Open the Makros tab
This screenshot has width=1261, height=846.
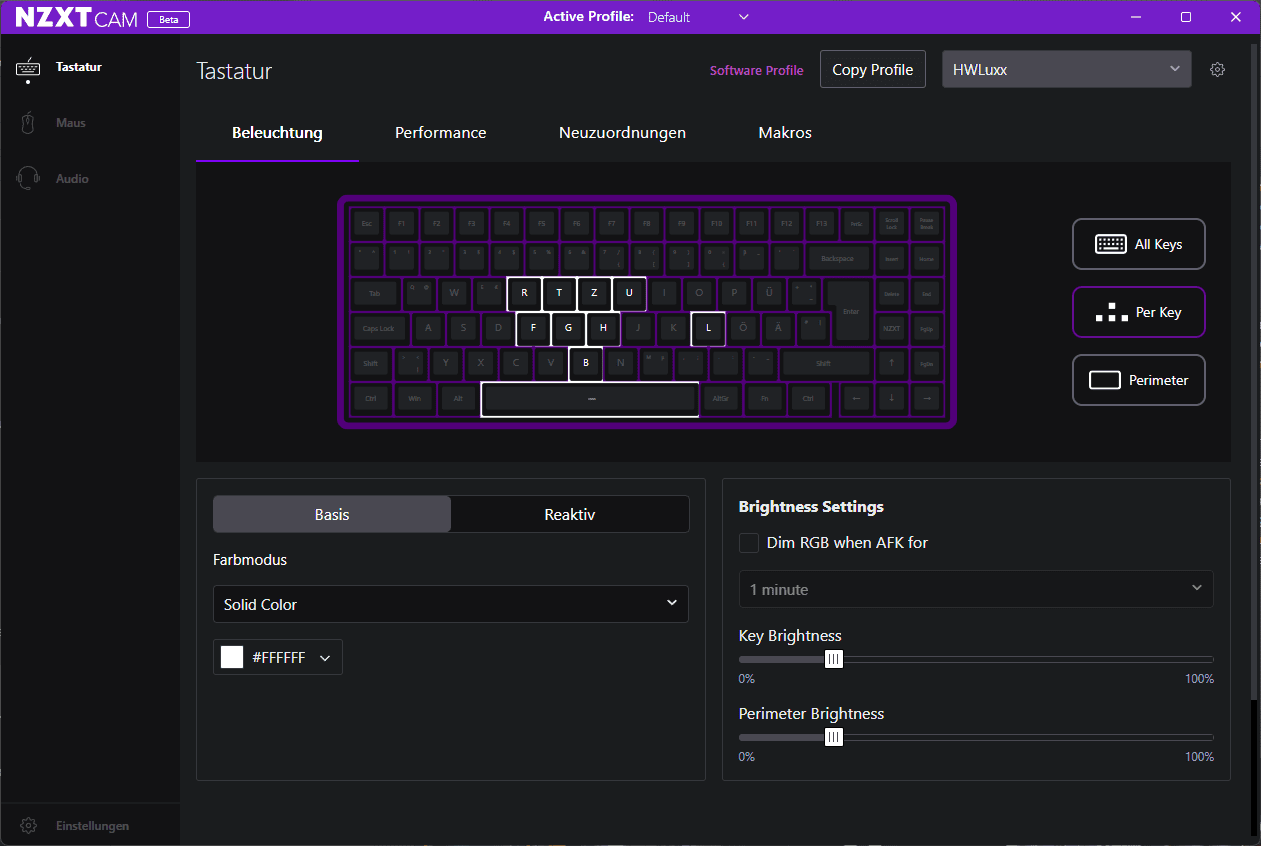[785, 132]
